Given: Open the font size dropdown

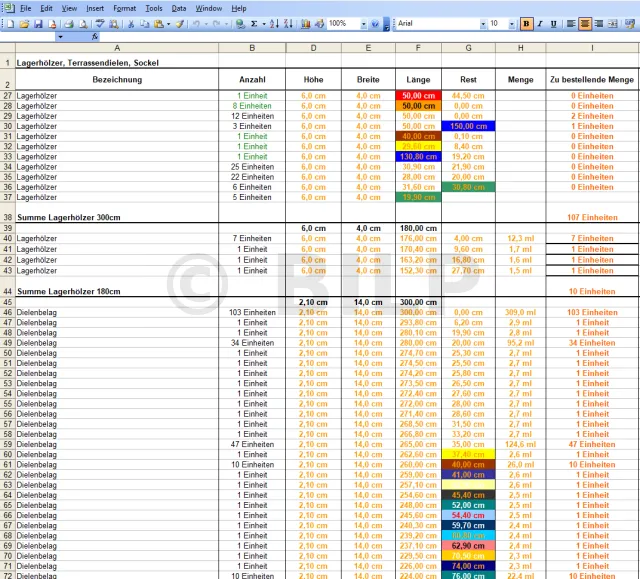Looking at the screenshot, I should (513, 23).
